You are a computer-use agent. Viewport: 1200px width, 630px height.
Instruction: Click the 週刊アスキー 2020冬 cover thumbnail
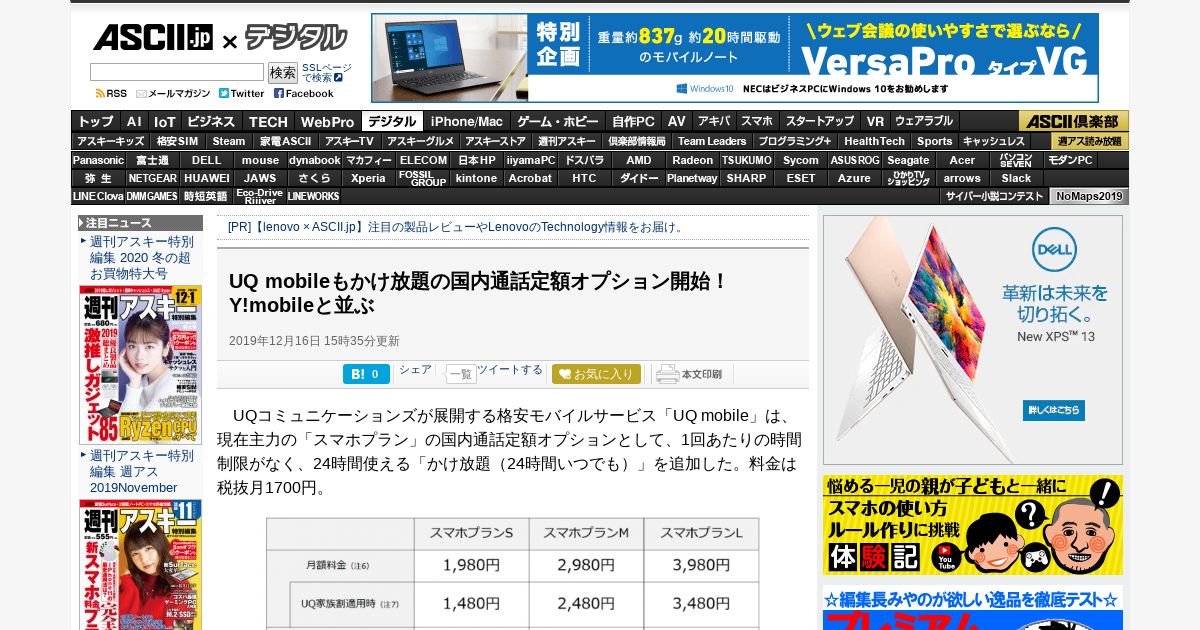pyautogui.click(x=141, y=365)
